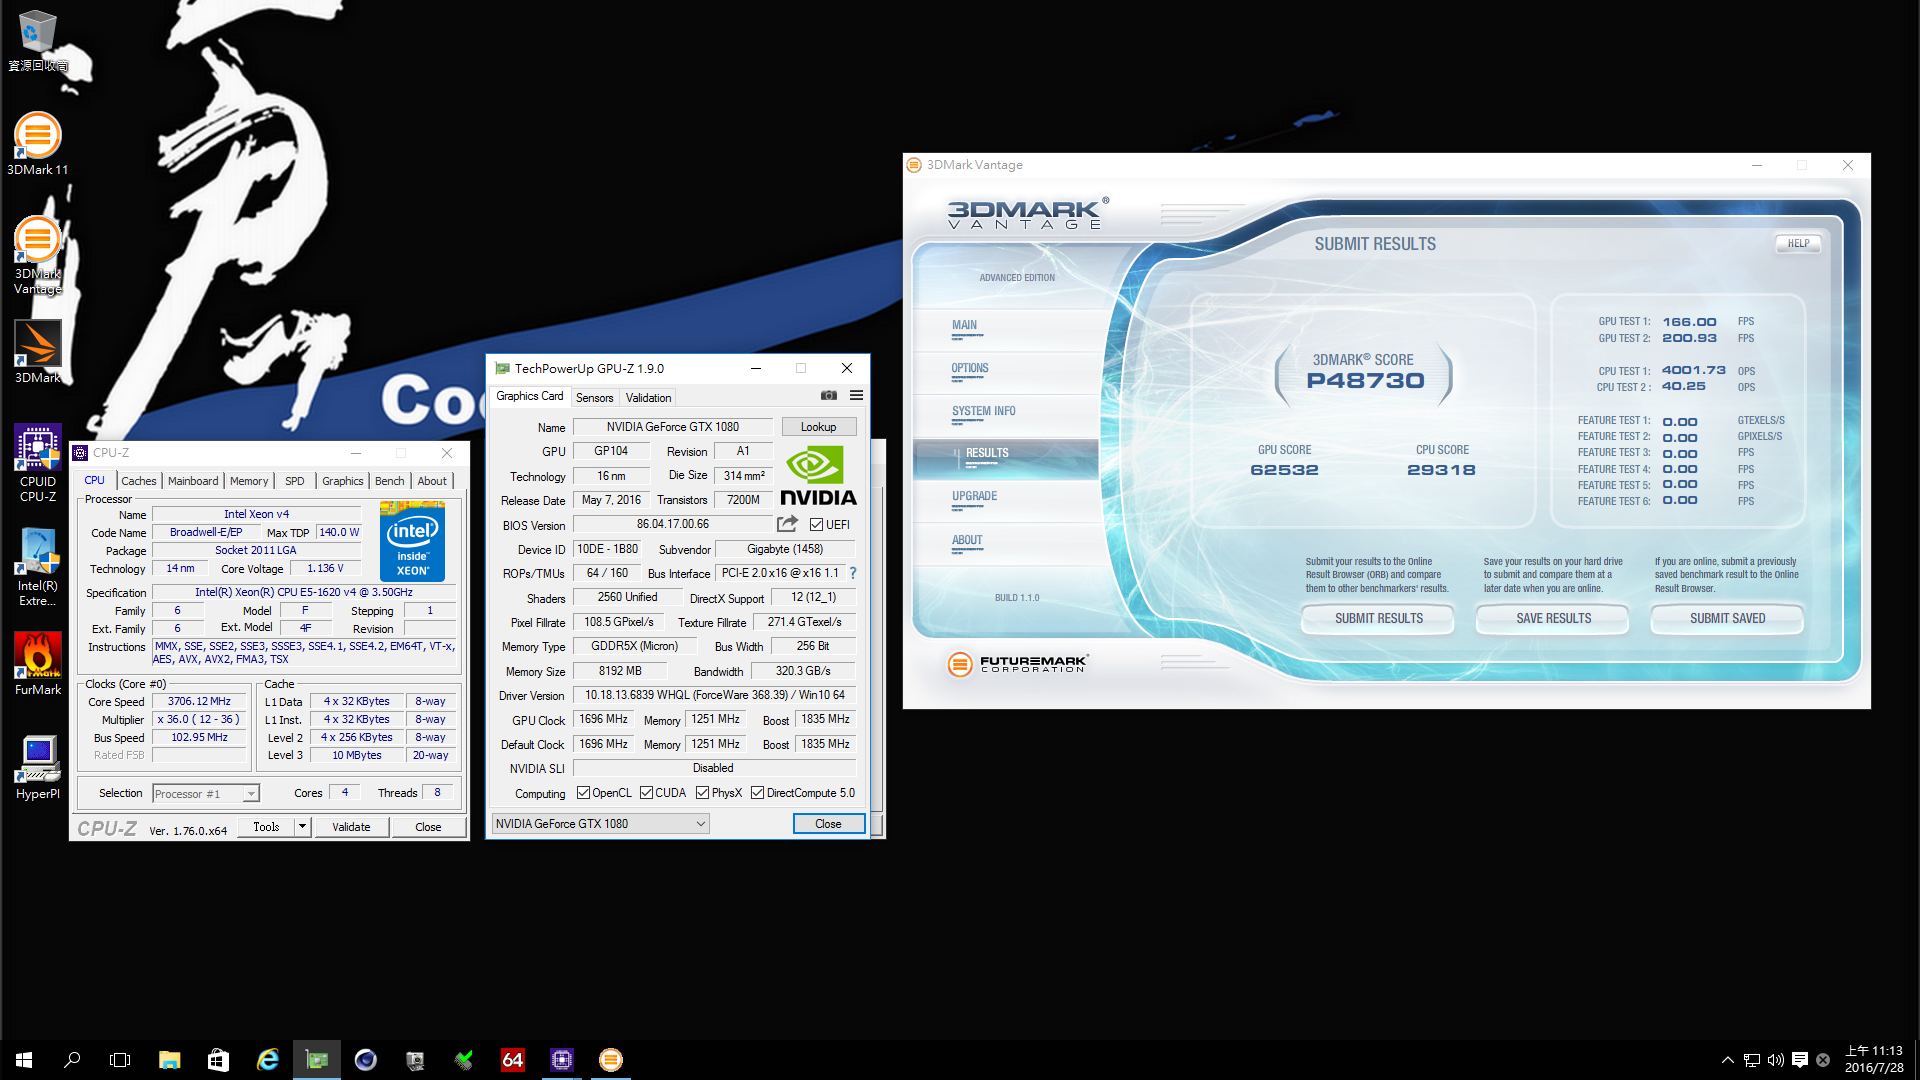The width and height of the screenshot is (1920, 1080).
Task: Click HELP button in 3DMark Vantage
Action: (x=1798, y=244)
